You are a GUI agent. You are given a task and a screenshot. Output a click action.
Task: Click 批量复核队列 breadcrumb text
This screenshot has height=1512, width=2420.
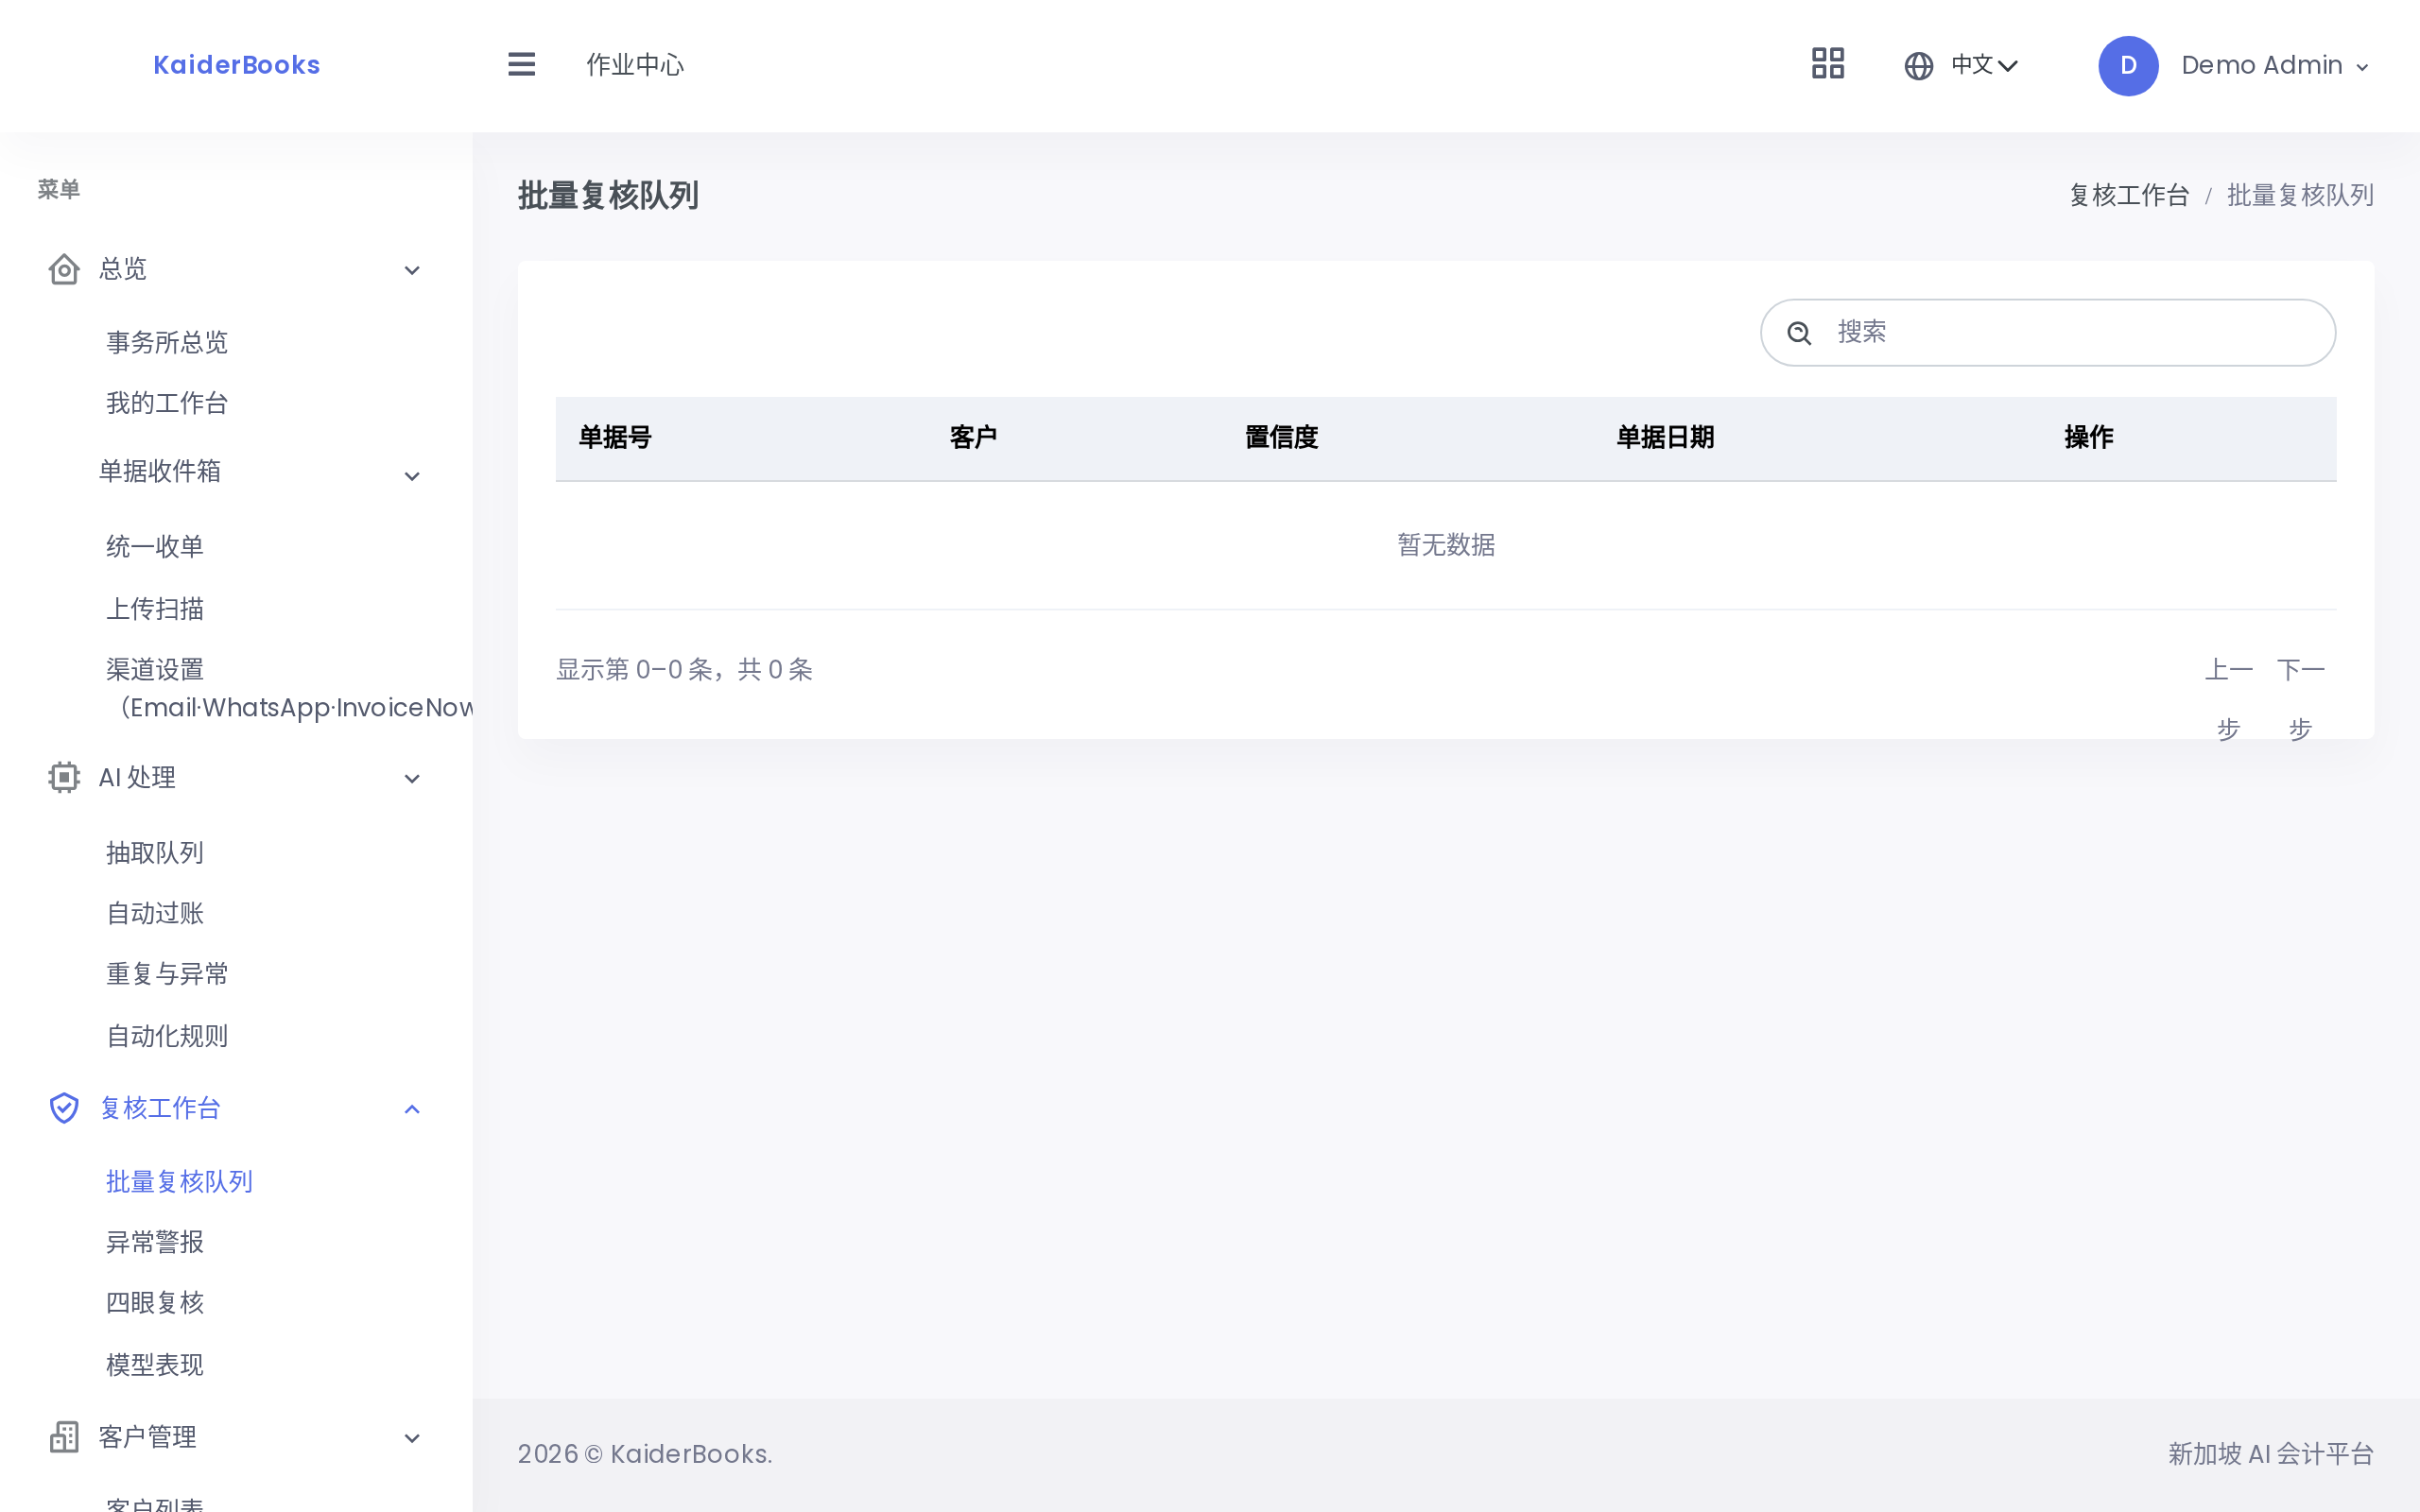(2300, 195)
